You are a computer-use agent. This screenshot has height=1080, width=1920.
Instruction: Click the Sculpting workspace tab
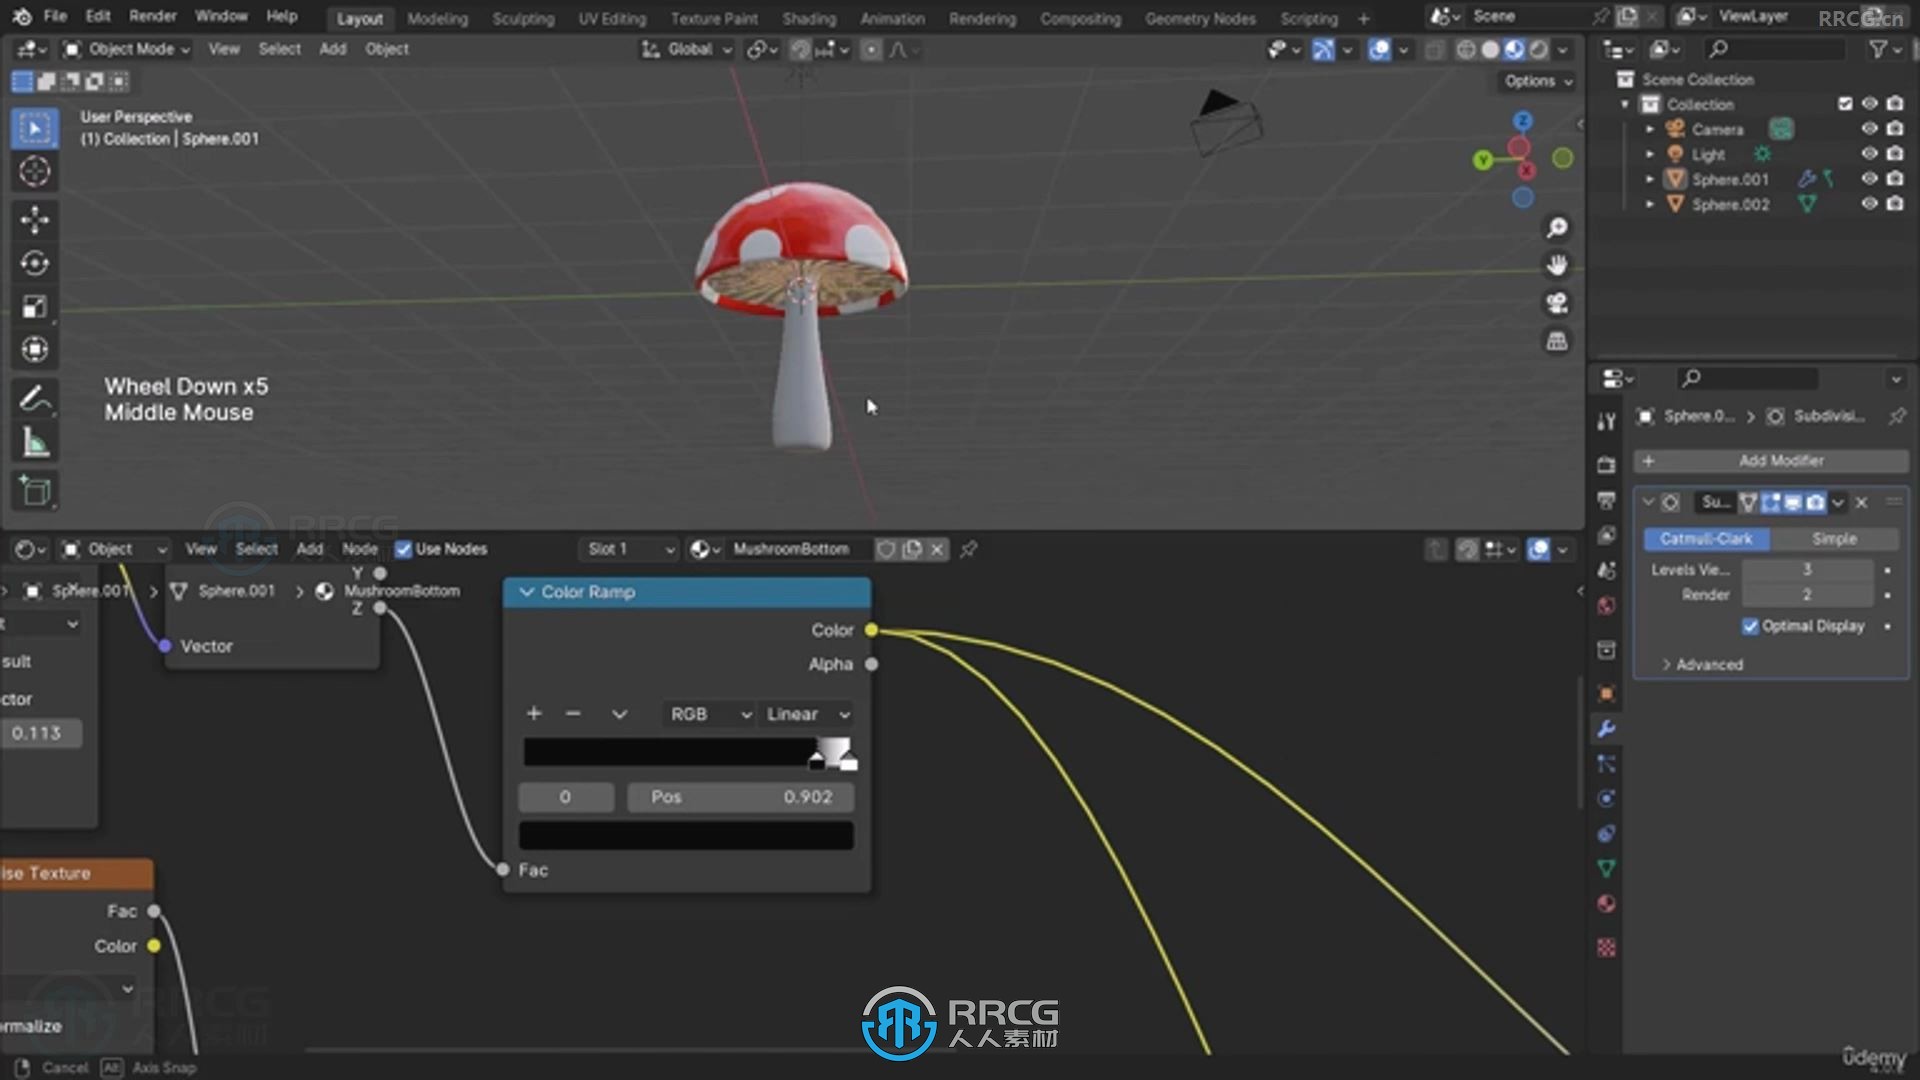(x=524, y=17)
